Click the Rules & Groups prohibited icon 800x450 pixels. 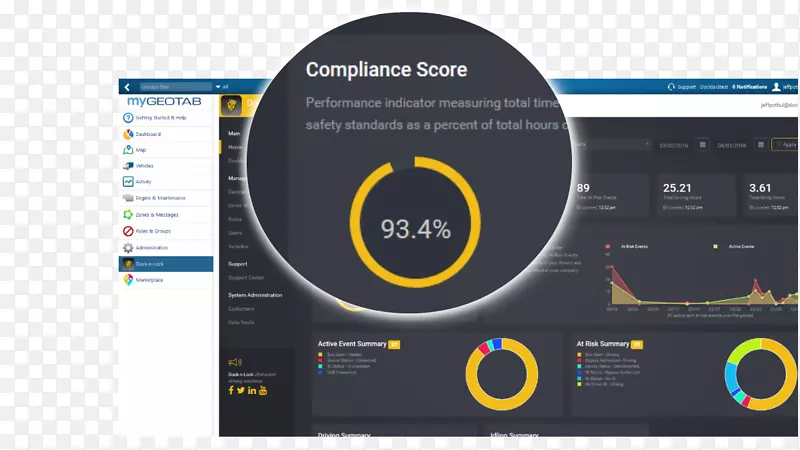click(x=128, y=231)
